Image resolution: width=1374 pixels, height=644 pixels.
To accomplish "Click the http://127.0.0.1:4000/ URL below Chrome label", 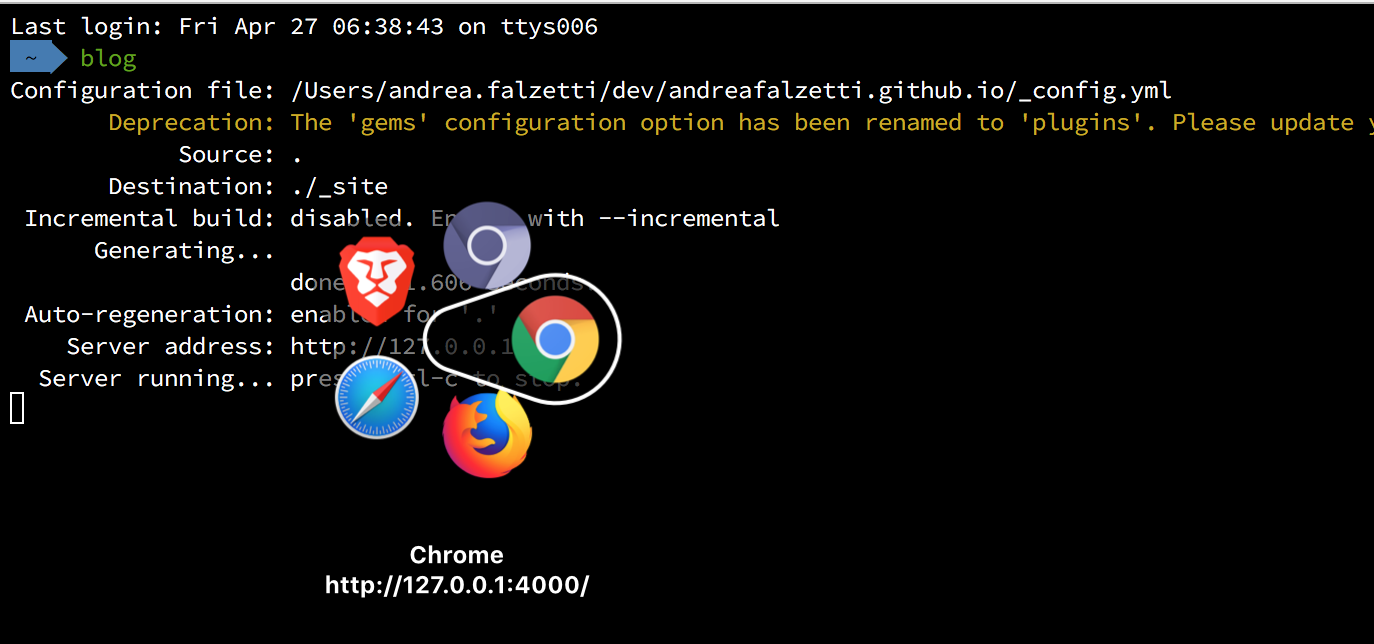I will click(x=457, y=585).
